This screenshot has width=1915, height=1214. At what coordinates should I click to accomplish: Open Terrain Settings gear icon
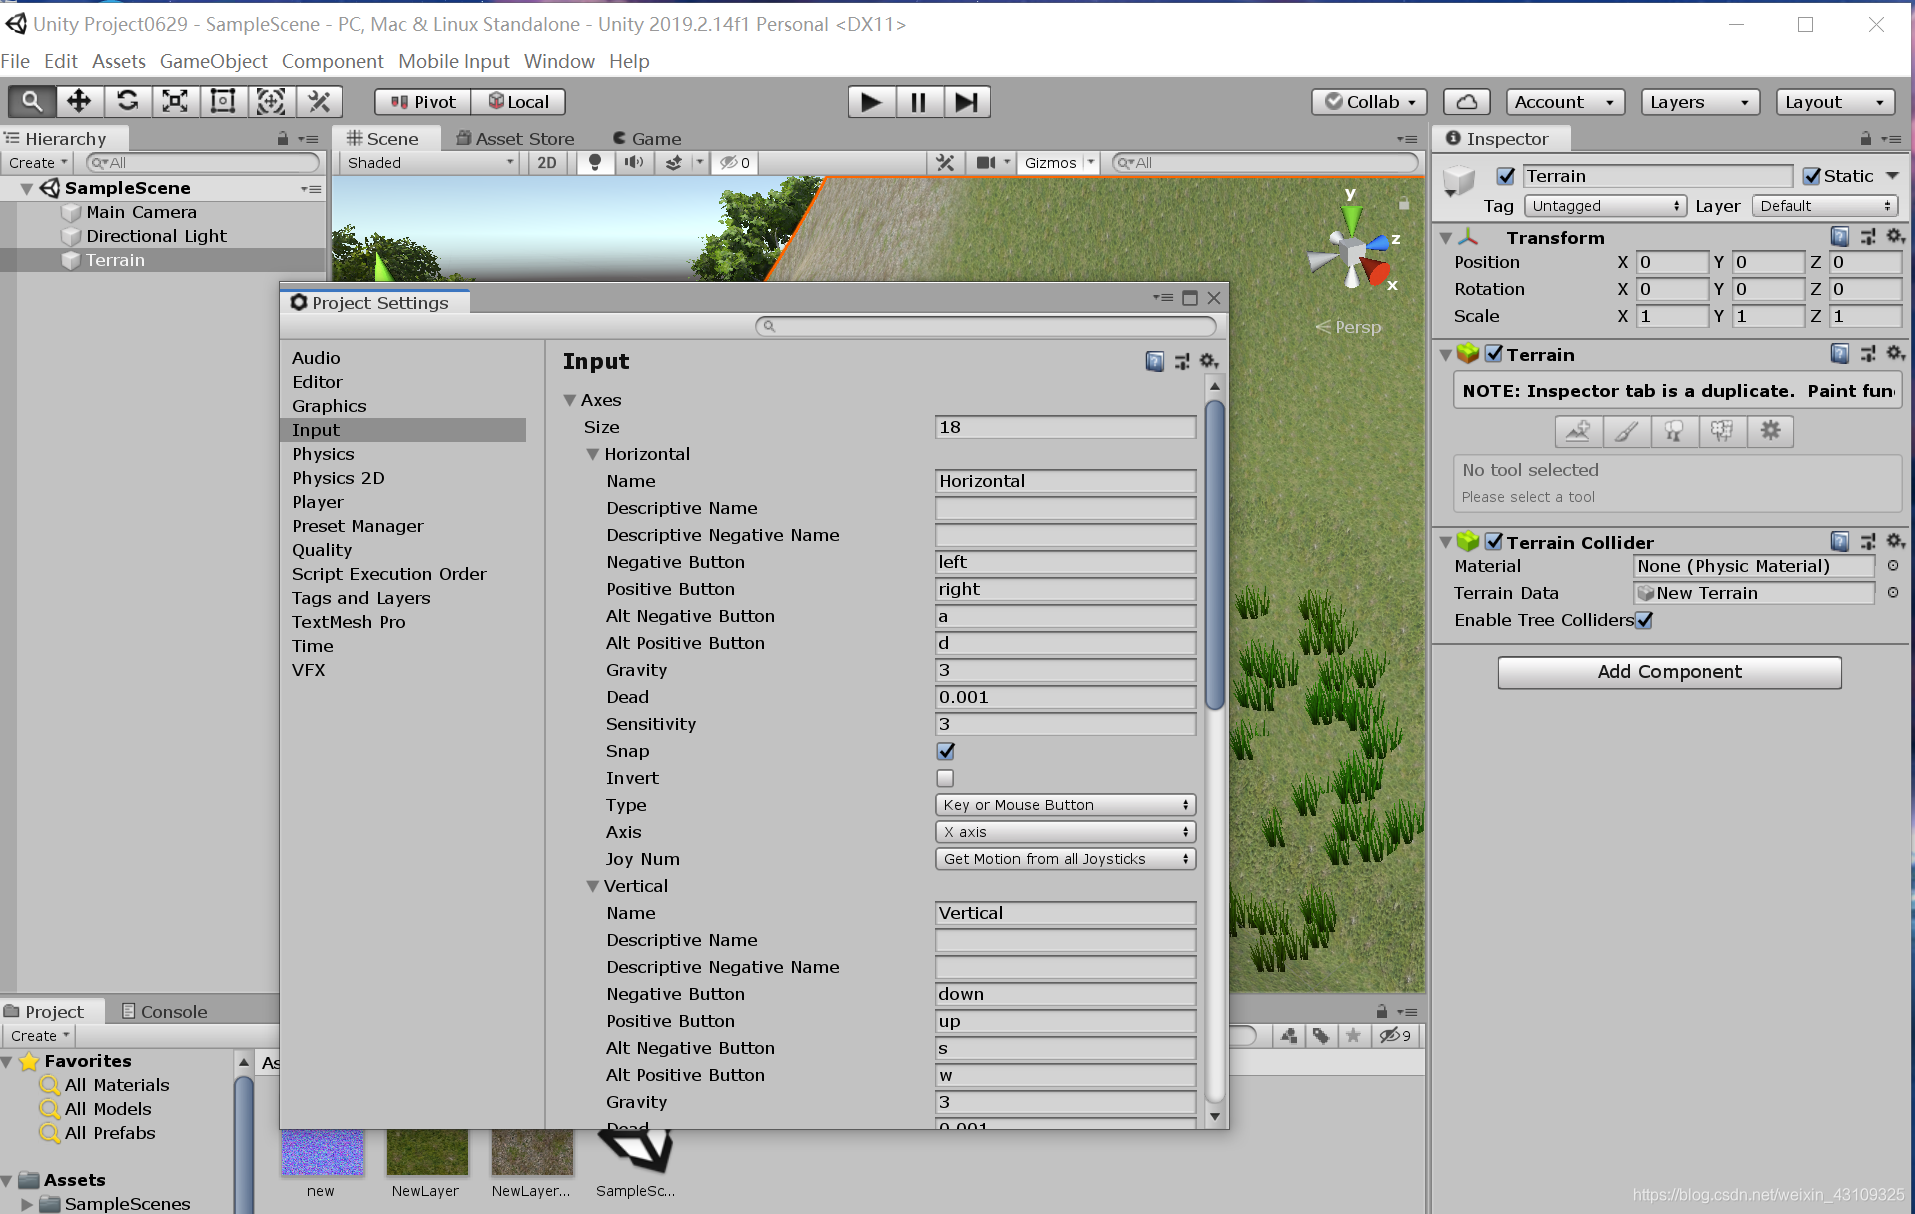click(x=1770, y=431)
